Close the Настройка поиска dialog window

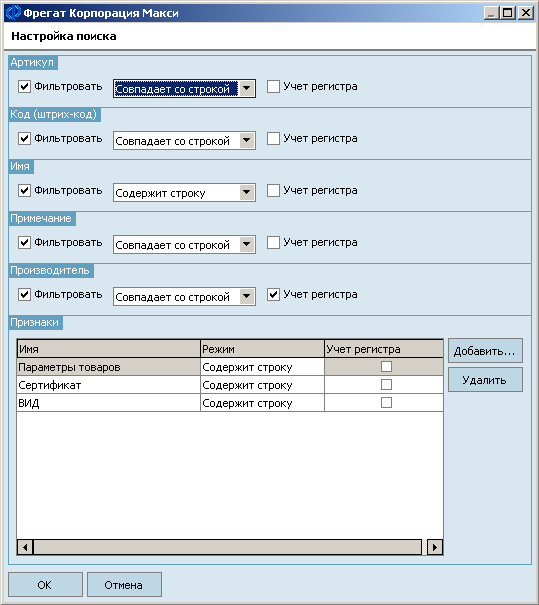(x=525, y=13)
